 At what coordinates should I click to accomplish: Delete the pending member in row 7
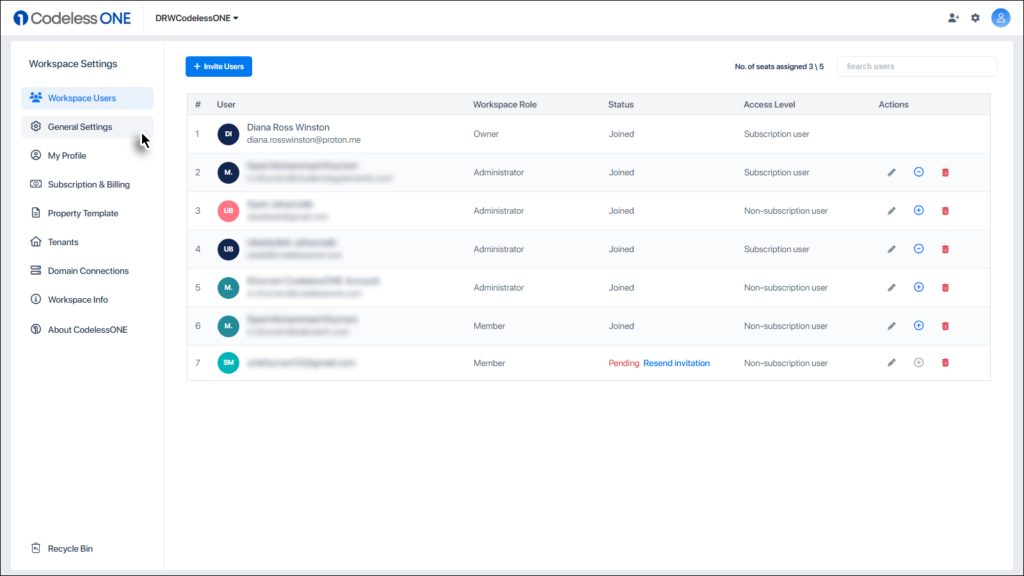[945, 363]
